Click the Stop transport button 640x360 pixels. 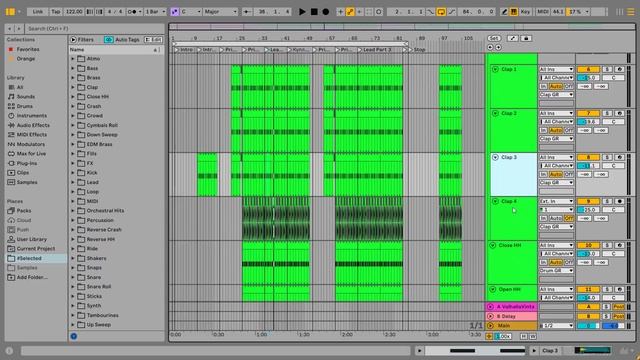314,12
